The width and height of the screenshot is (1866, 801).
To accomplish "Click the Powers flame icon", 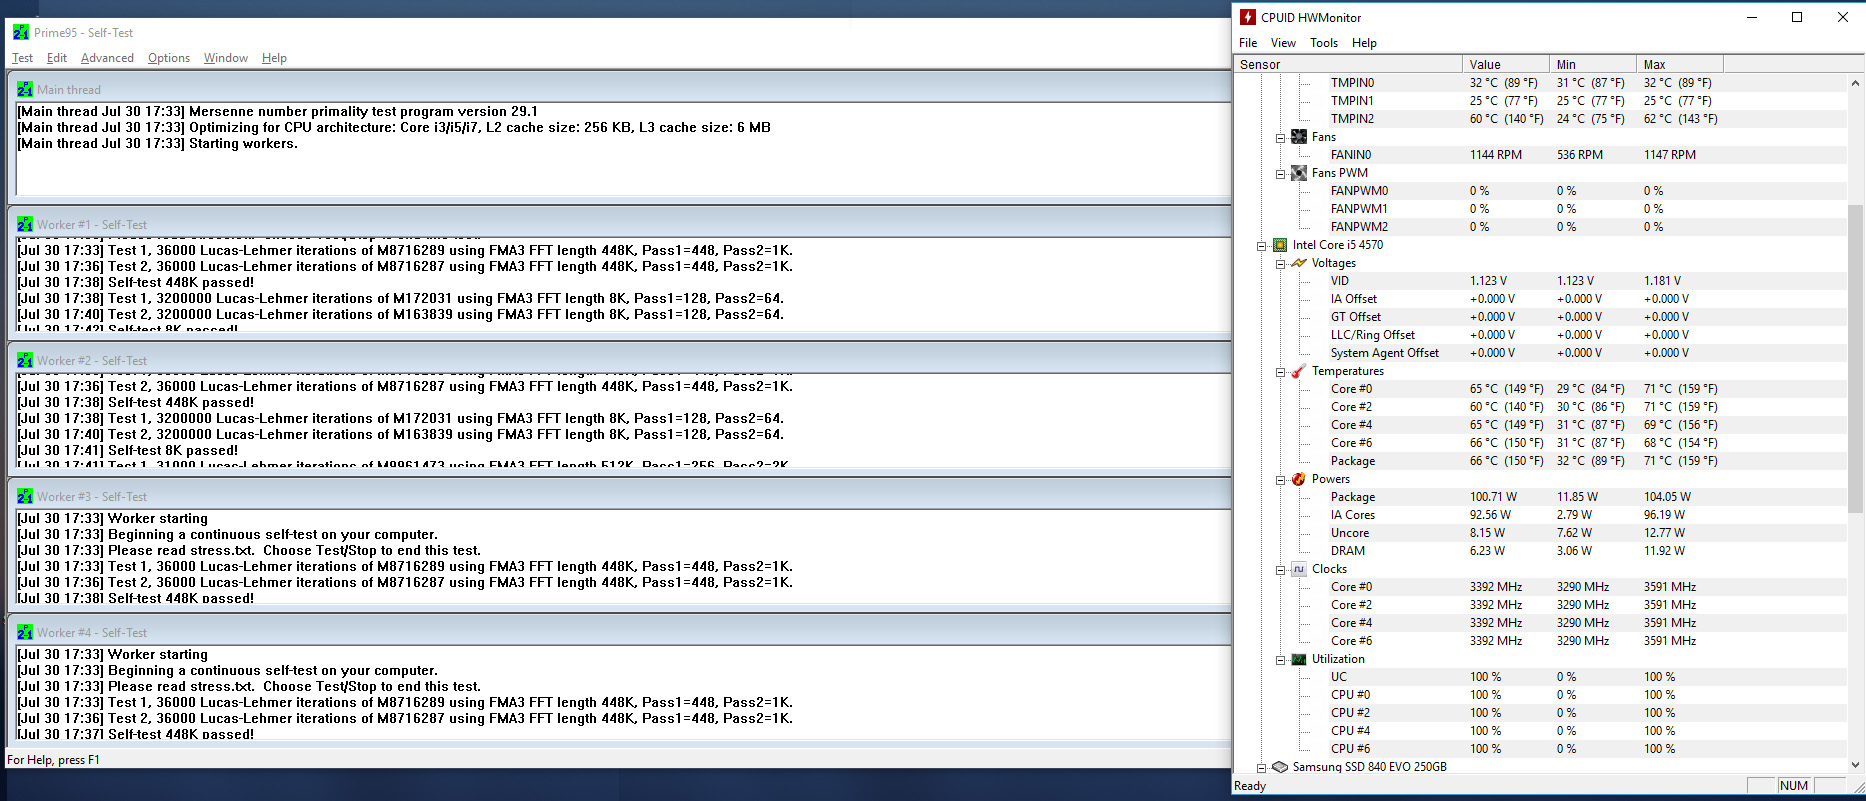I will [1299, 479].
